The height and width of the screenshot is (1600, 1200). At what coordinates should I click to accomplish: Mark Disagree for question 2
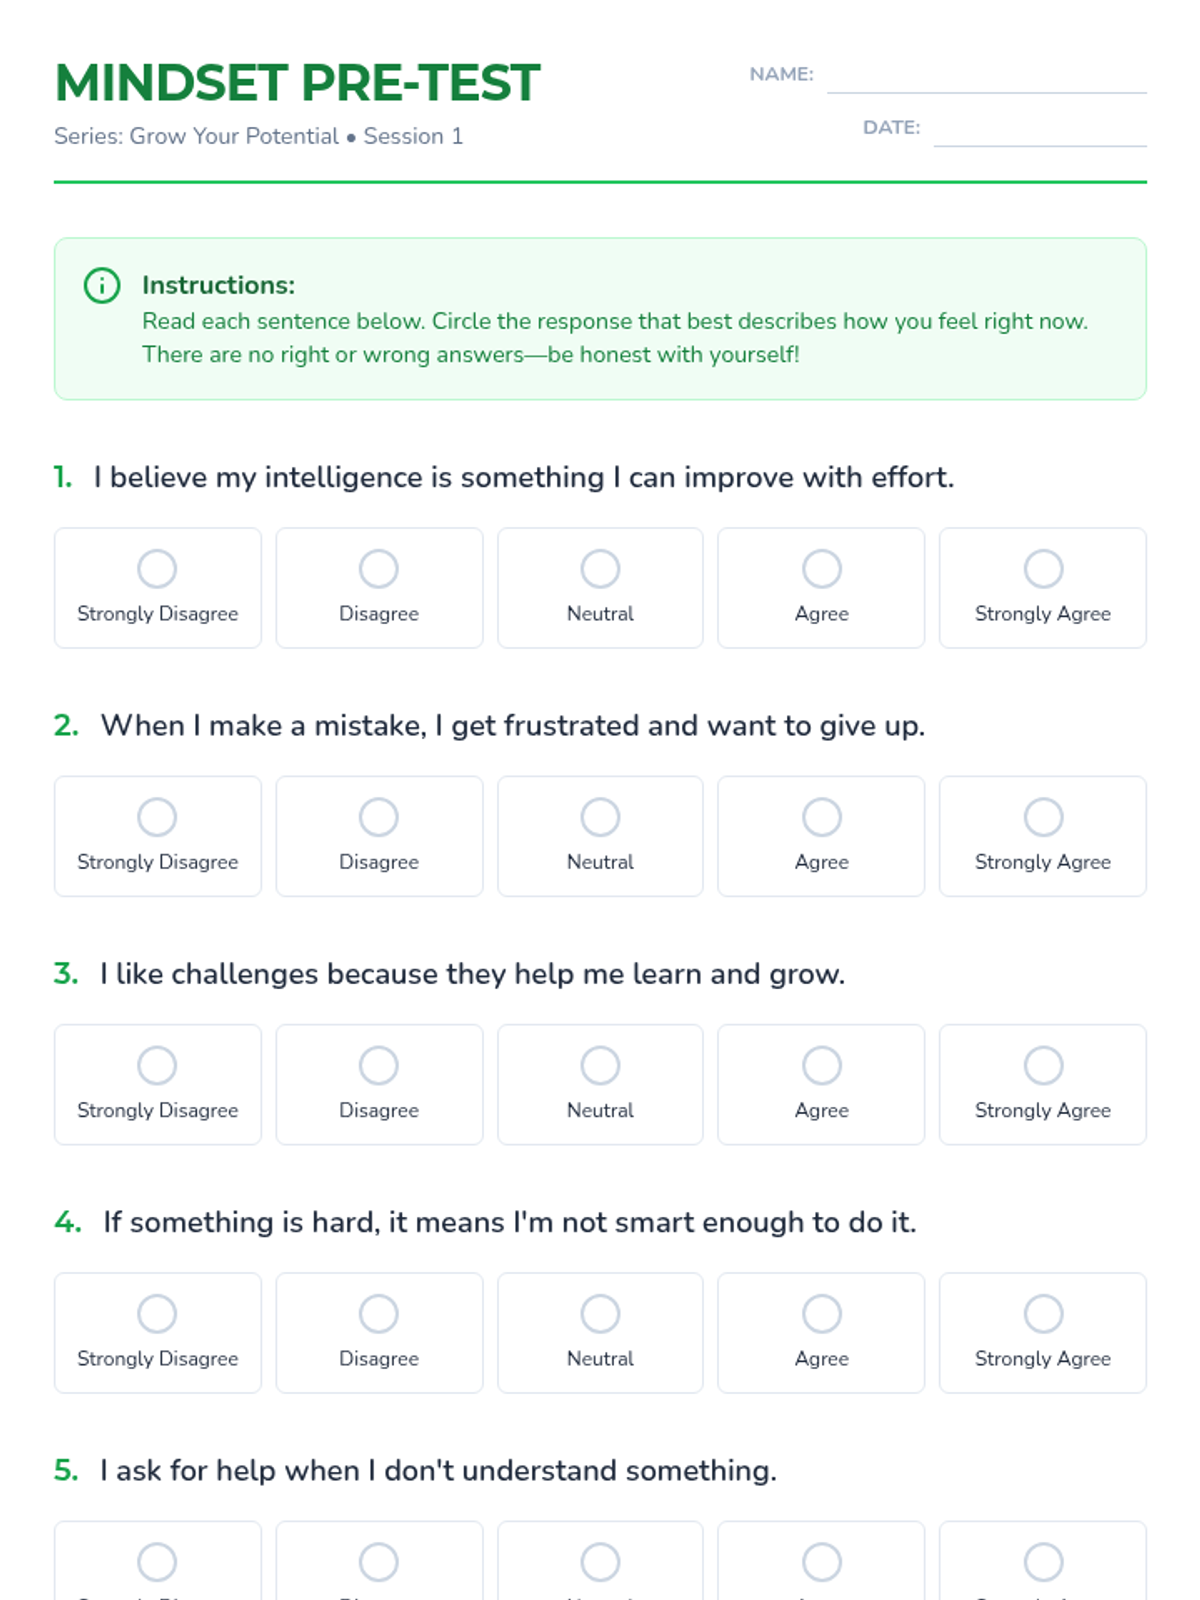(379, 817)
